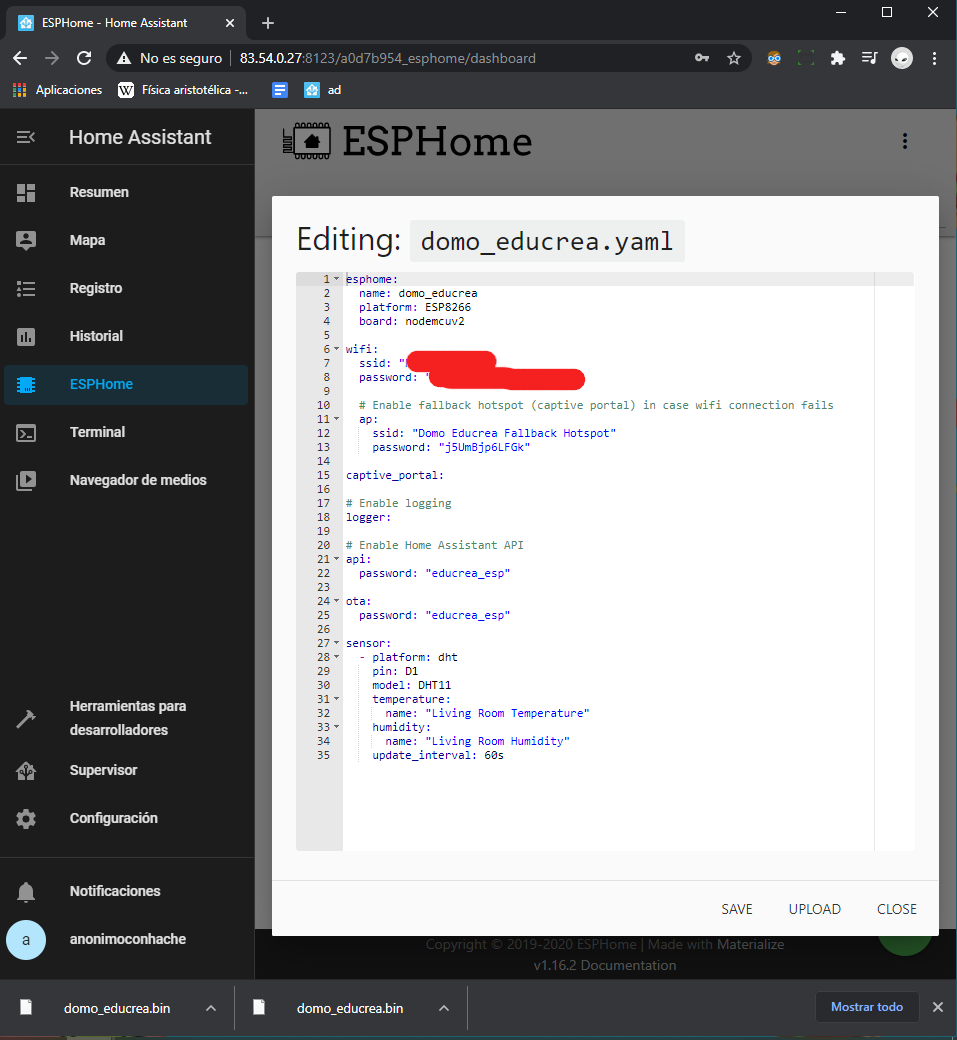Open the Resumen dashboard icon
957x1040 pixels.
coord(26,192)
